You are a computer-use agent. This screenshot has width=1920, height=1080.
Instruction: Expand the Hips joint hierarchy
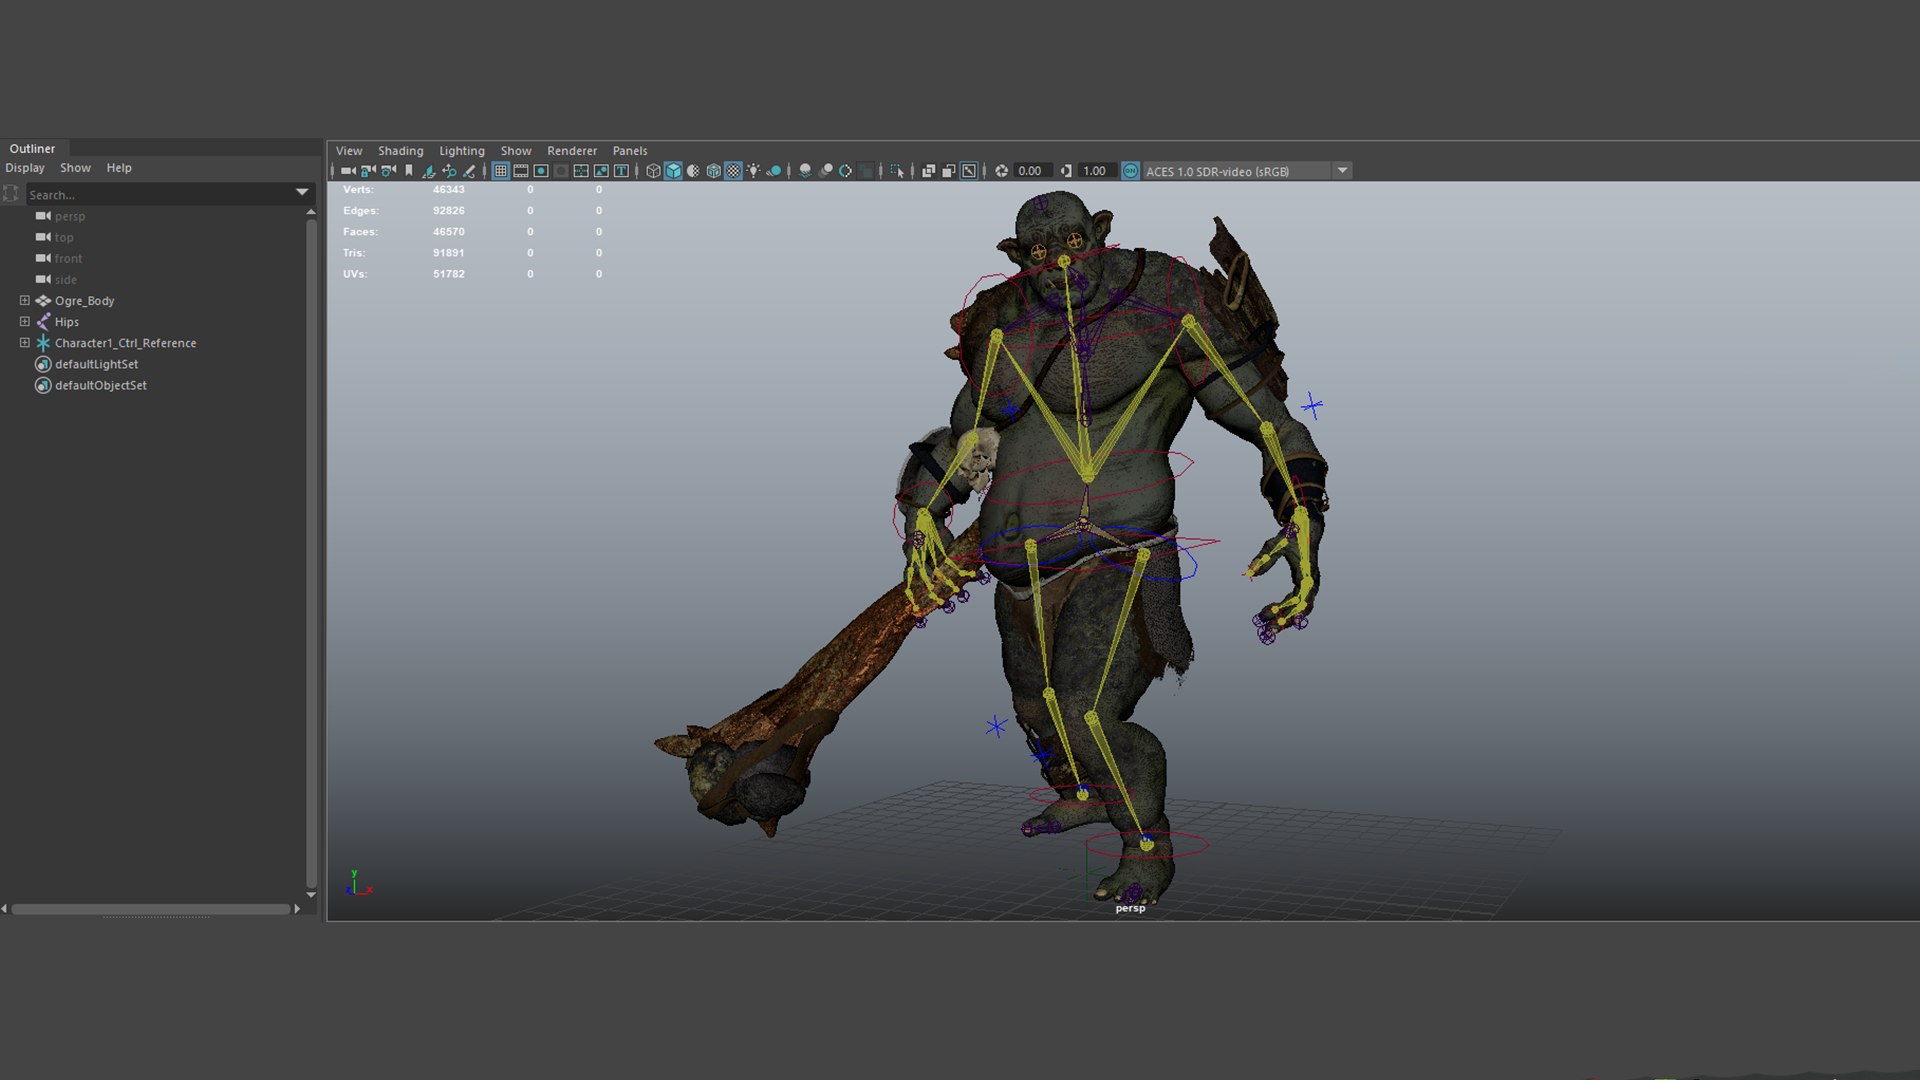click(25, 321)
